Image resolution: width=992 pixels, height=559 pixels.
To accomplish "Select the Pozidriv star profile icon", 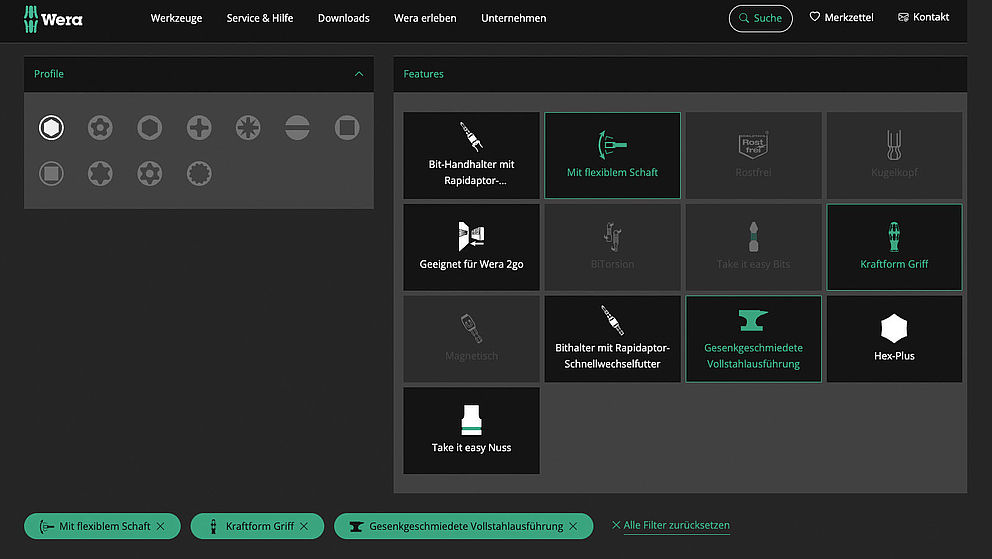I will pos(248,128).
